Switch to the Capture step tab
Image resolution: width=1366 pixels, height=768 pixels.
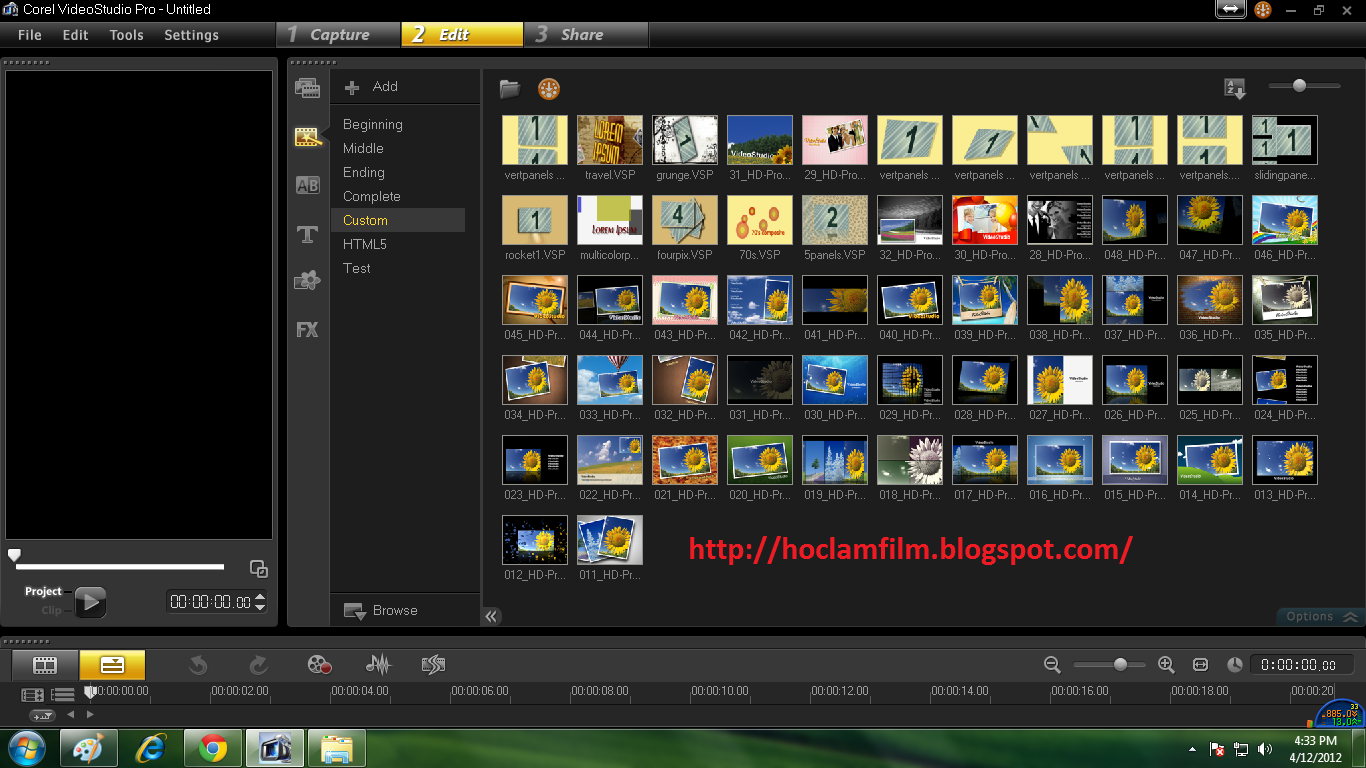coord(339,35)
